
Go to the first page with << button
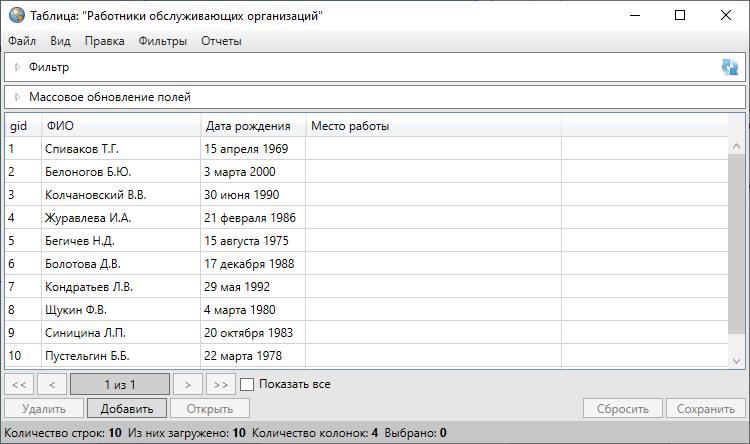(19, 384)
